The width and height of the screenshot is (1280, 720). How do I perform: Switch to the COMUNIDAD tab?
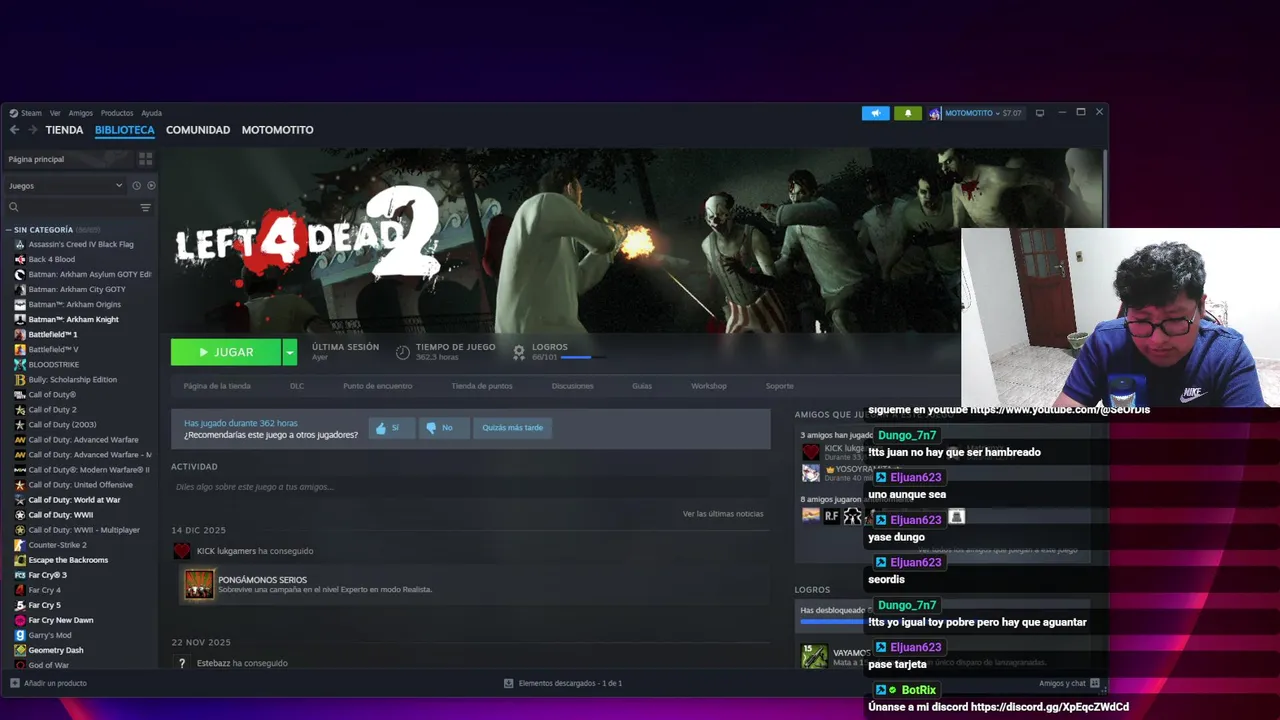click(x=198, y=130)
